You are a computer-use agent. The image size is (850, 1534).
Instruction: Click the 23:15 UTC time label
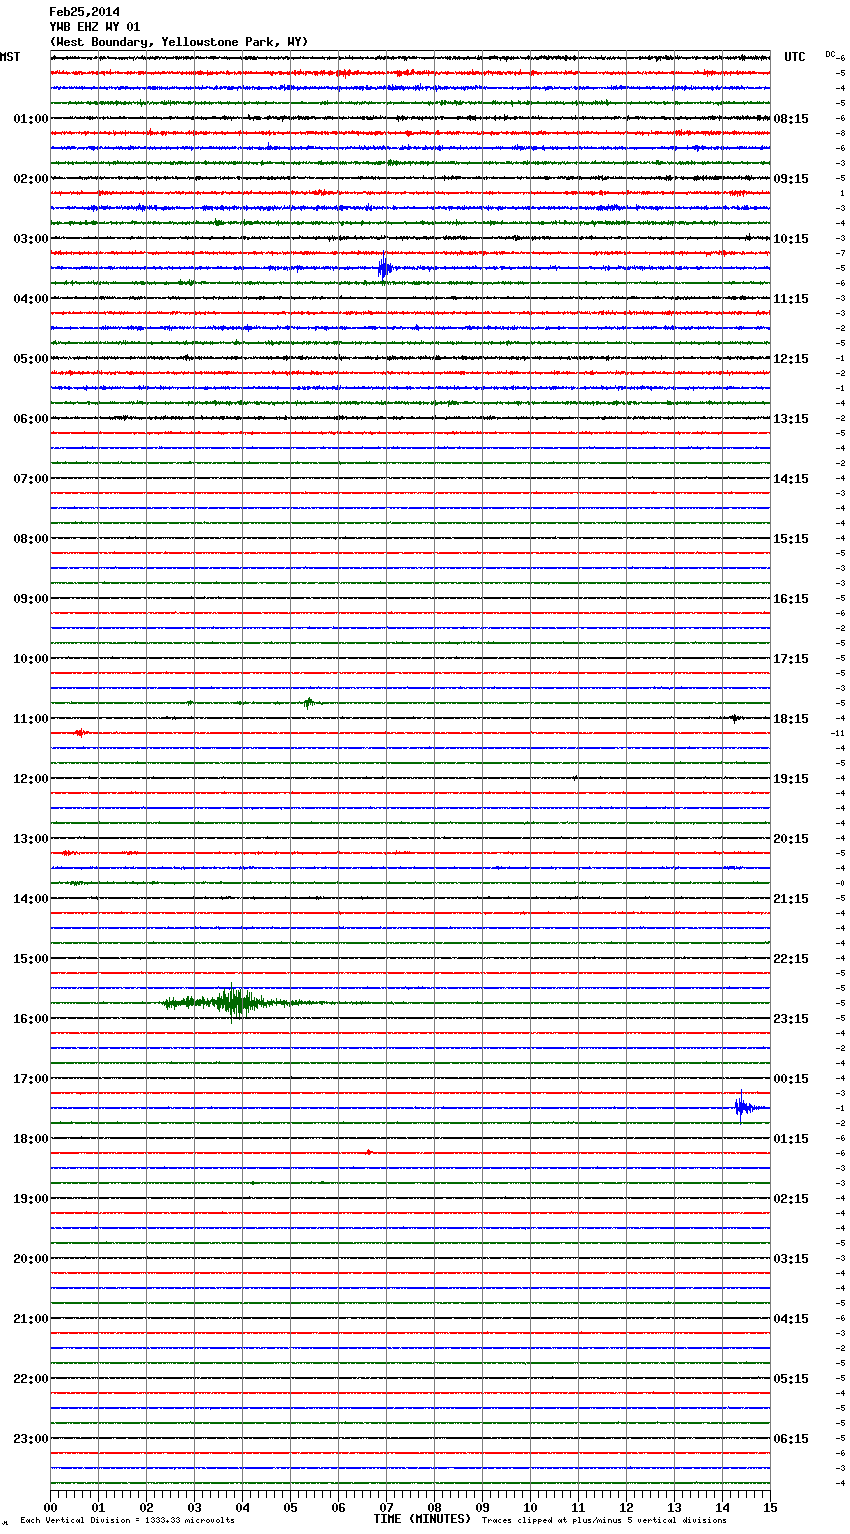(791, 1019)
